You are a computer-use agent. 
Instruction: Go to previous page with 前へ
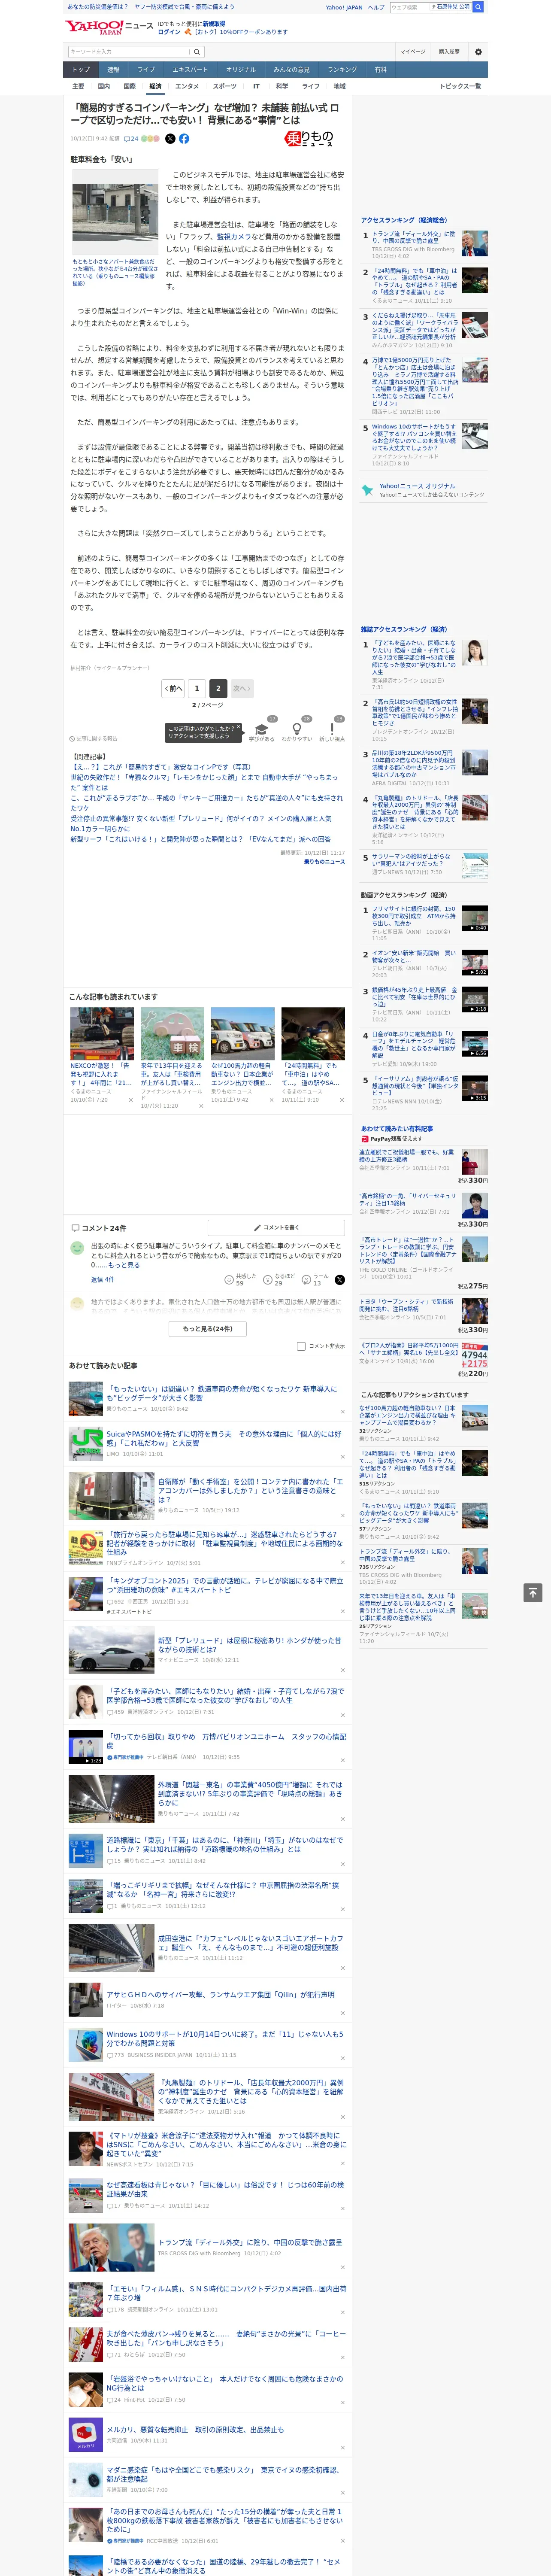point(174,688)
